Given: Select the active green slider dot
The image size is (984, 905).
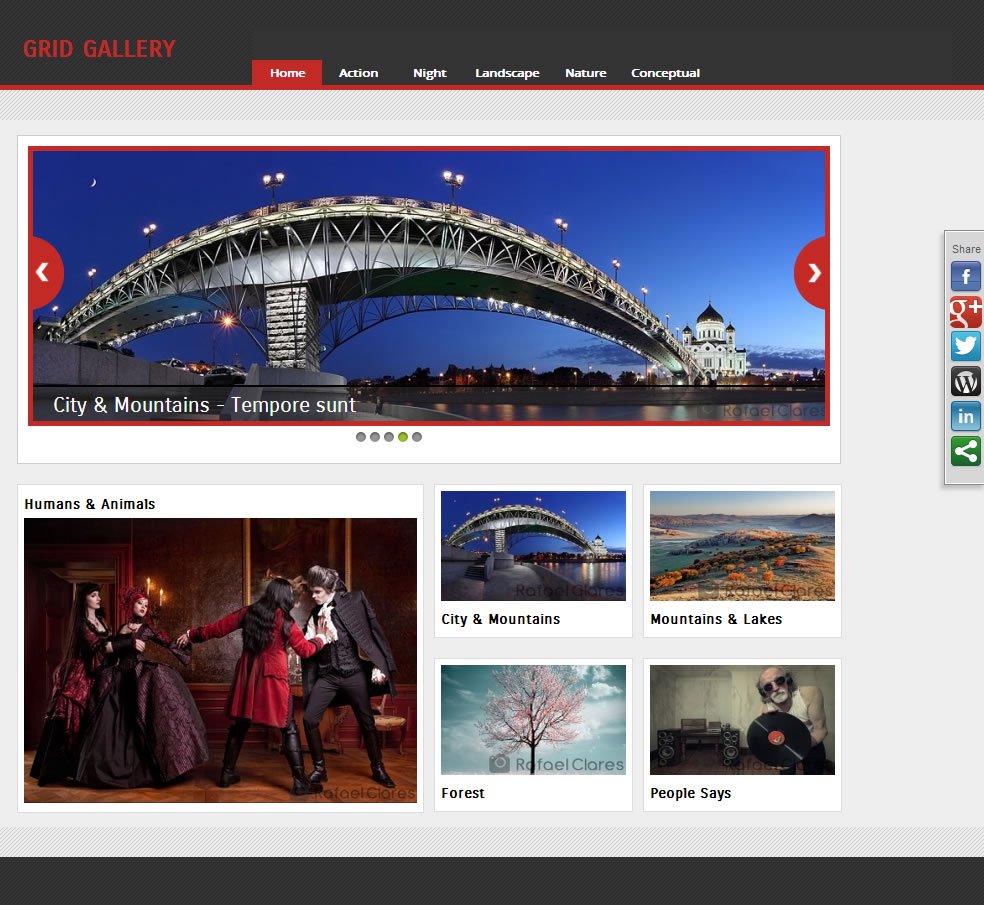Looking at the screenshot, I should pyautogui.click(x=403, y=437).
